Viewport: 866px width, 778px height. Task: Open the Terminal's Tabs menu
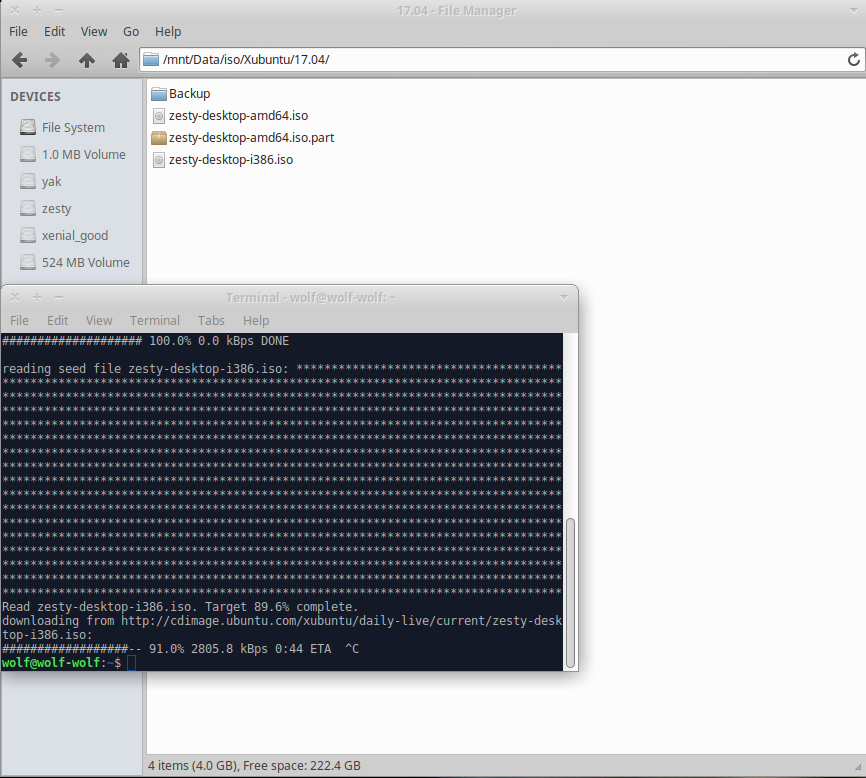click(211, 320)
